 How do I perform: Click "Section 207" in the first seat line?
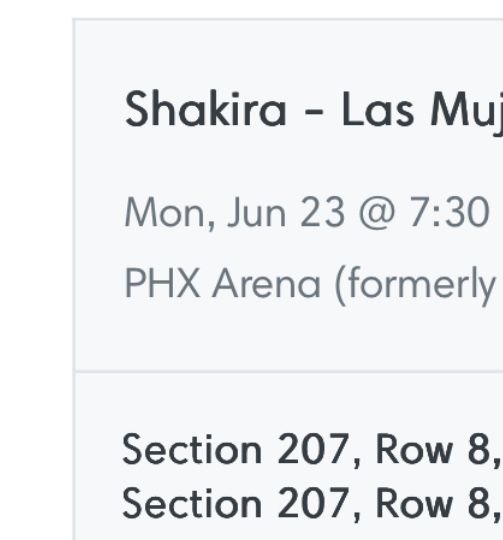(x=235, y=449)
